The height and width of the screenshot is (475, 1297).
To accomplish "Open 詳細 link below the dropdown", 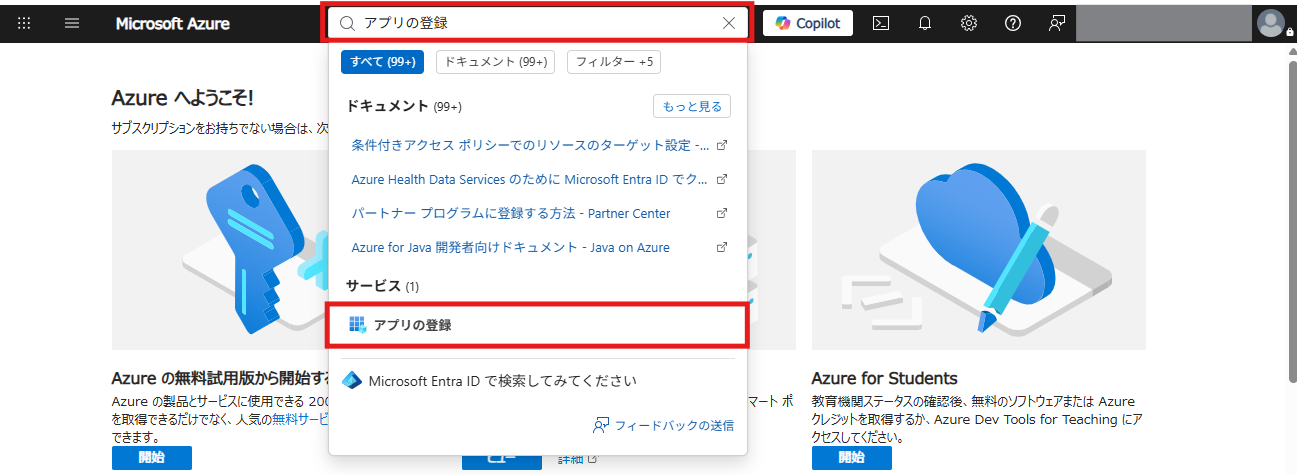I will [x=577, y=459].
